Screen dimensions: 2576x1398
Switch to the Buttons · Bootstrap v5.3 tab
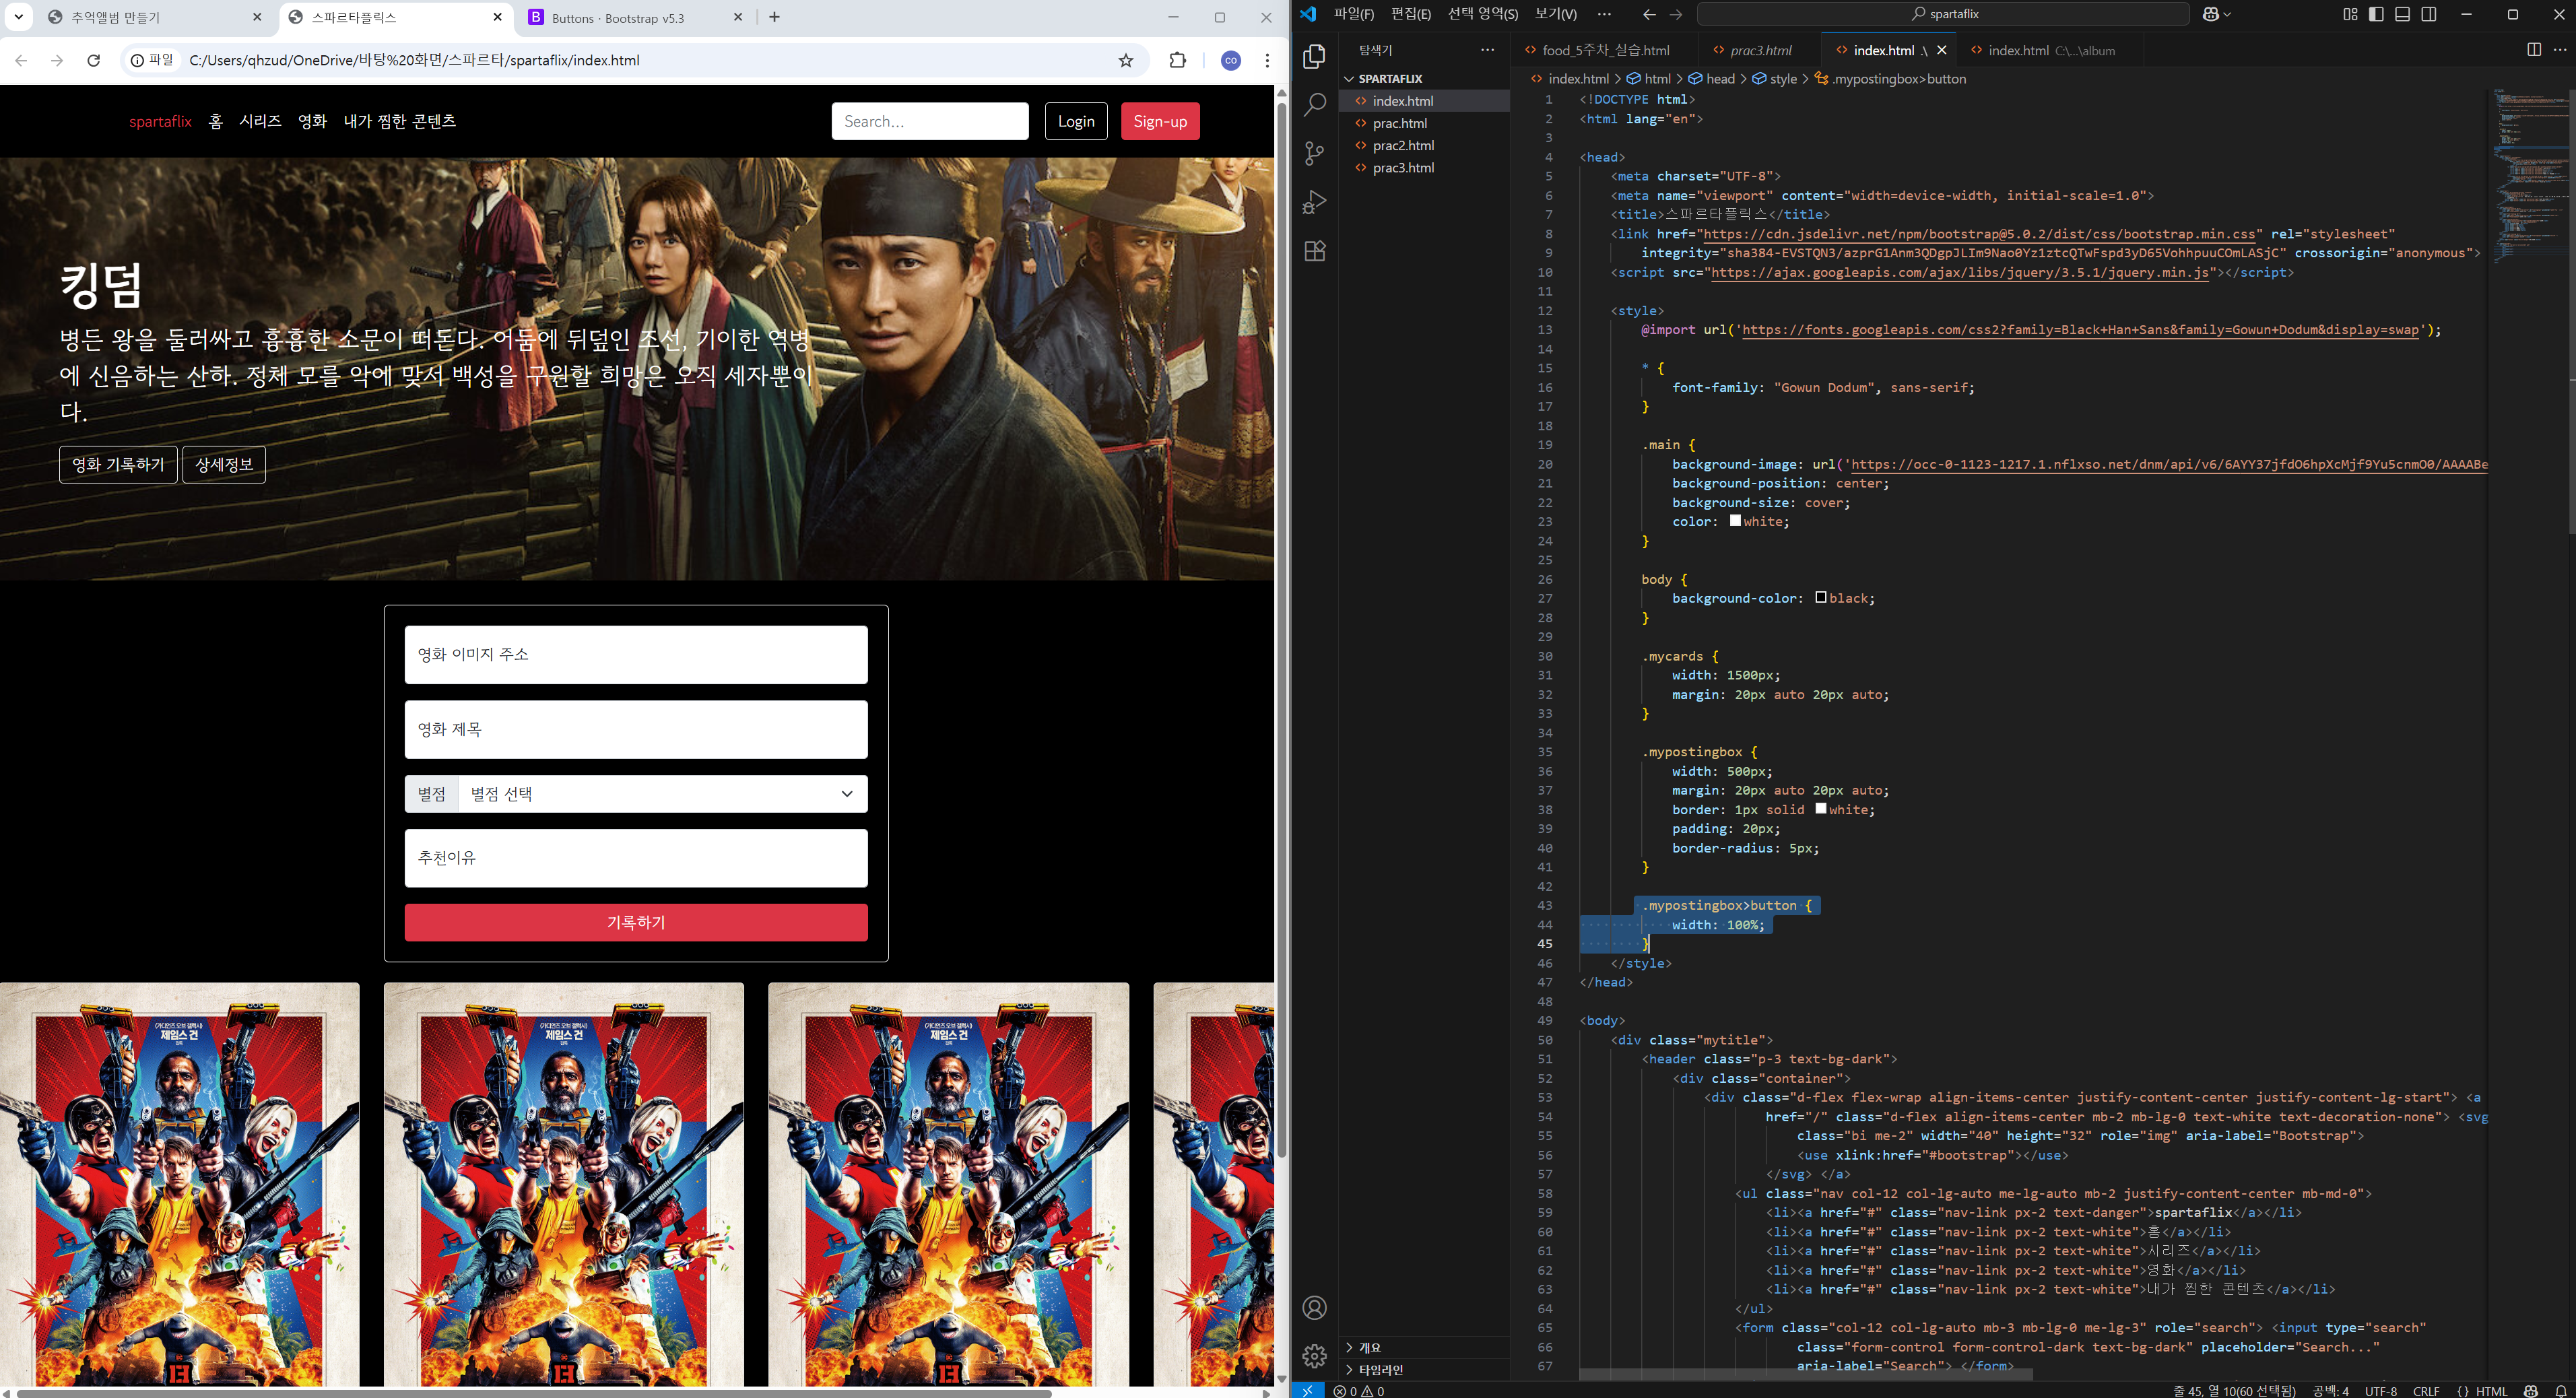click(635, 17)
